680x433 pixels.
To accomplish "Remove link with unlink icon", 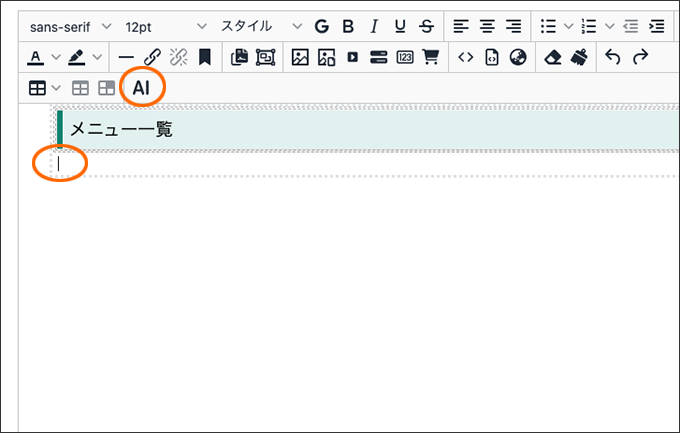I will click(179, 57).
